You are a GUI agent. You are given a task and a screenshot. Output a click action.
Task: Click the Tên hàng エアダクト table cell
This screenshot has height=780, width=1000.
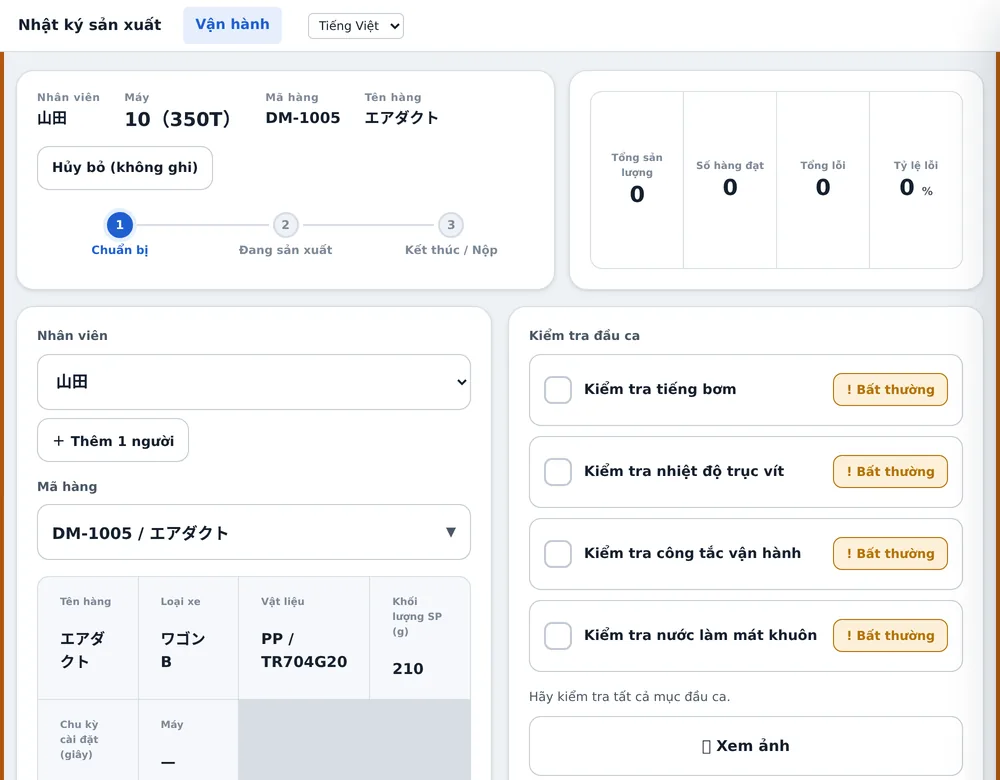[x=88, y=638]
